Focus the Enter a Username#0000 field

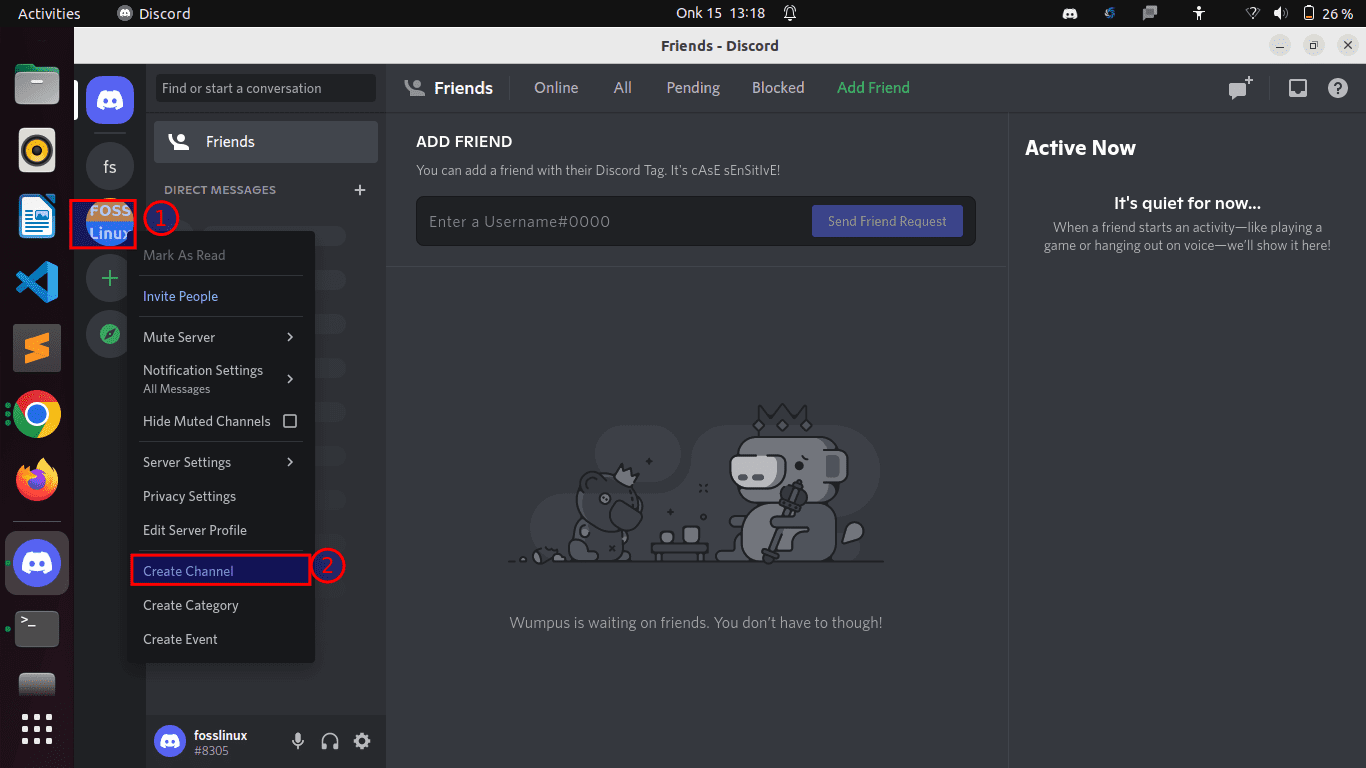click(x=612, y=221)
